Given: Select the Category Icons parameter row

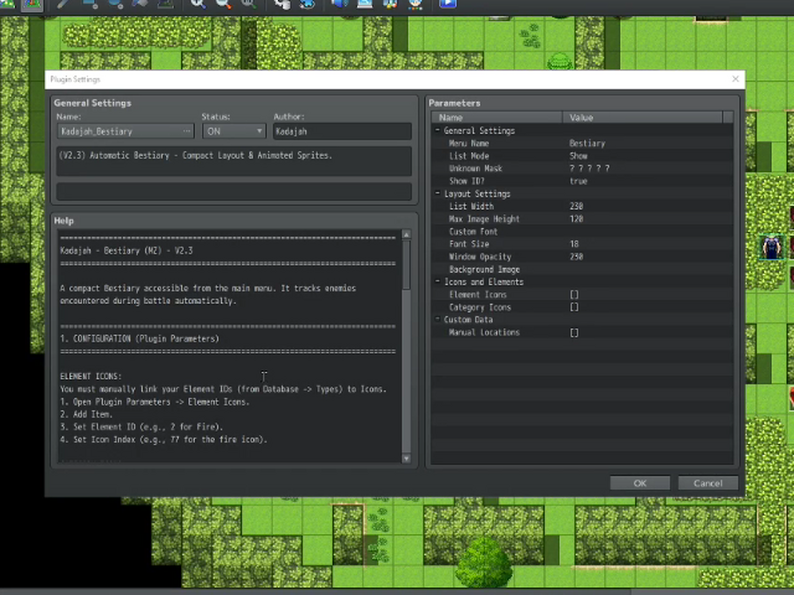Looking at the screenshot, I should point(582,307).
